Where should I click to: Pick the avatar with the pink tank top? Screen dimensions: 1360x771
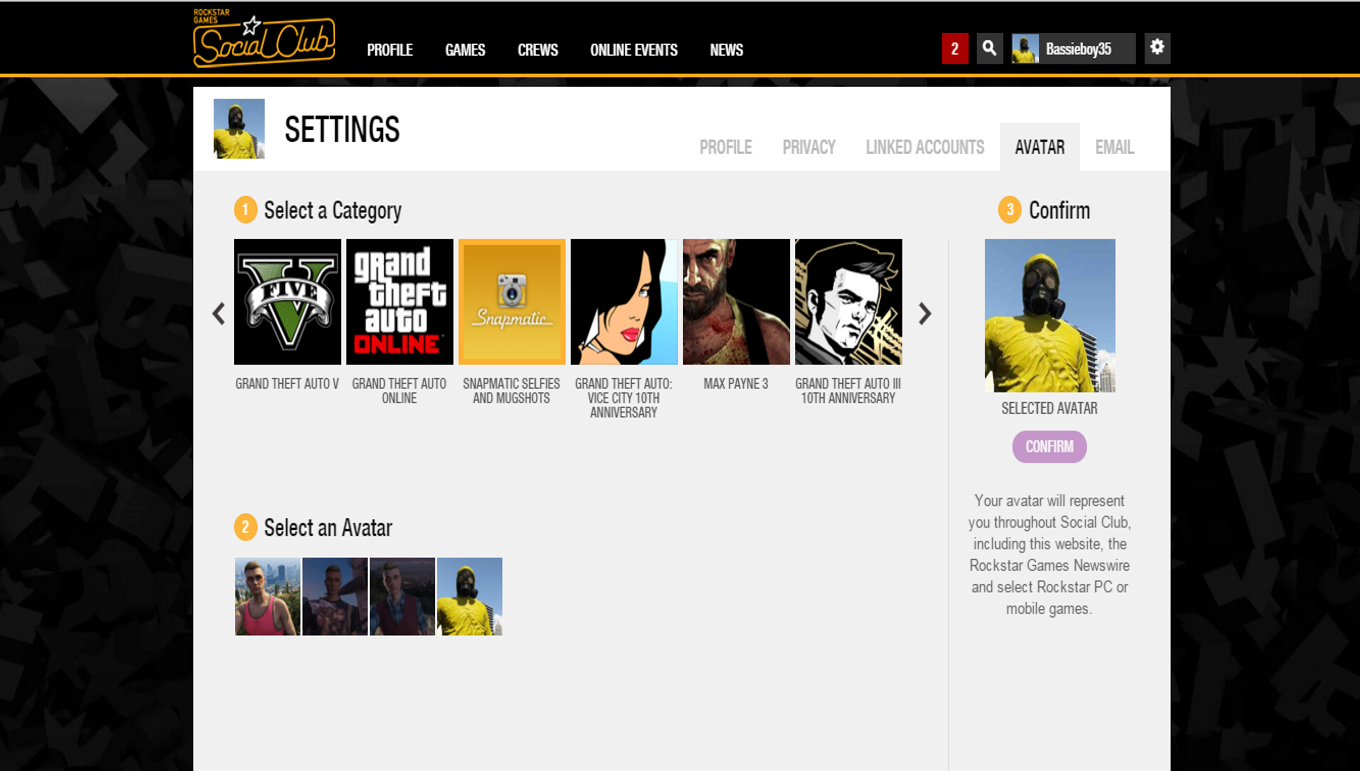pos(268,597)
